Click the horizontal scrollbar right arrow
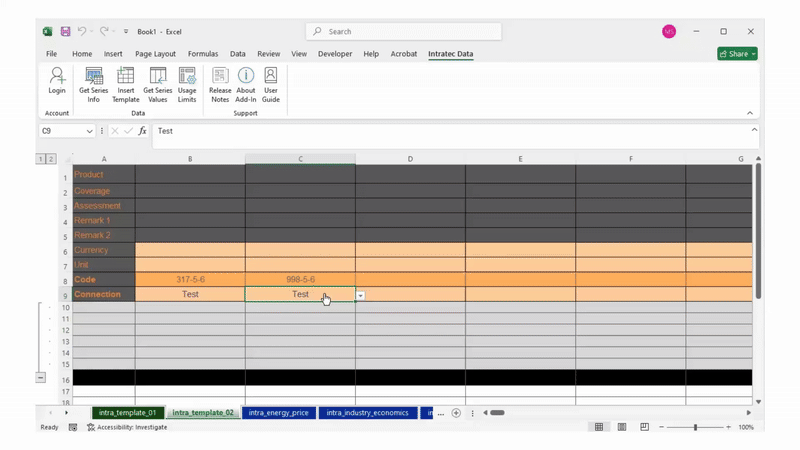The height and width of the screenshot is (450, 800). (x=748, y=413)
